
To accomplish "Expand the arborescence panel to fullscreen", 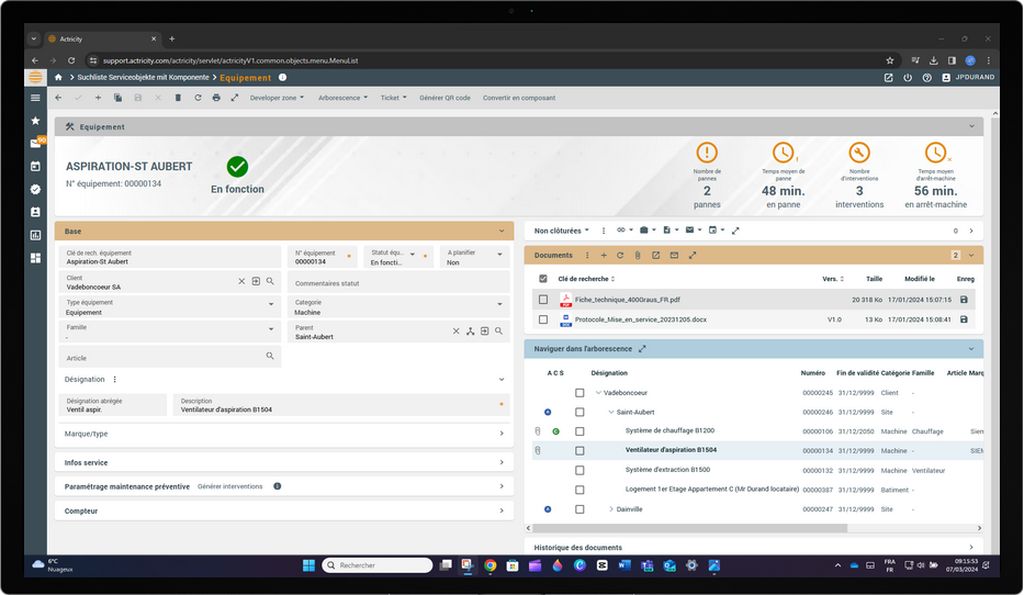I will (x=642, y=349).
